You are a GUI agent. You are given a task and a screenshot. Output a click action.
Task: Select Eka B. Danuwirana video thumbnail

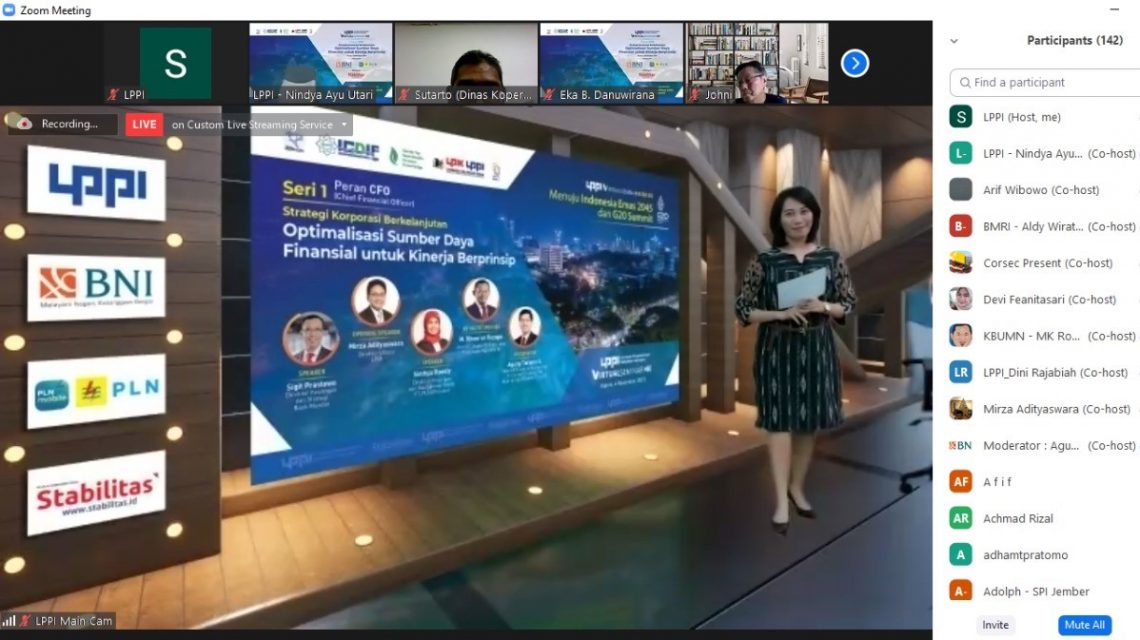(611, 63)
